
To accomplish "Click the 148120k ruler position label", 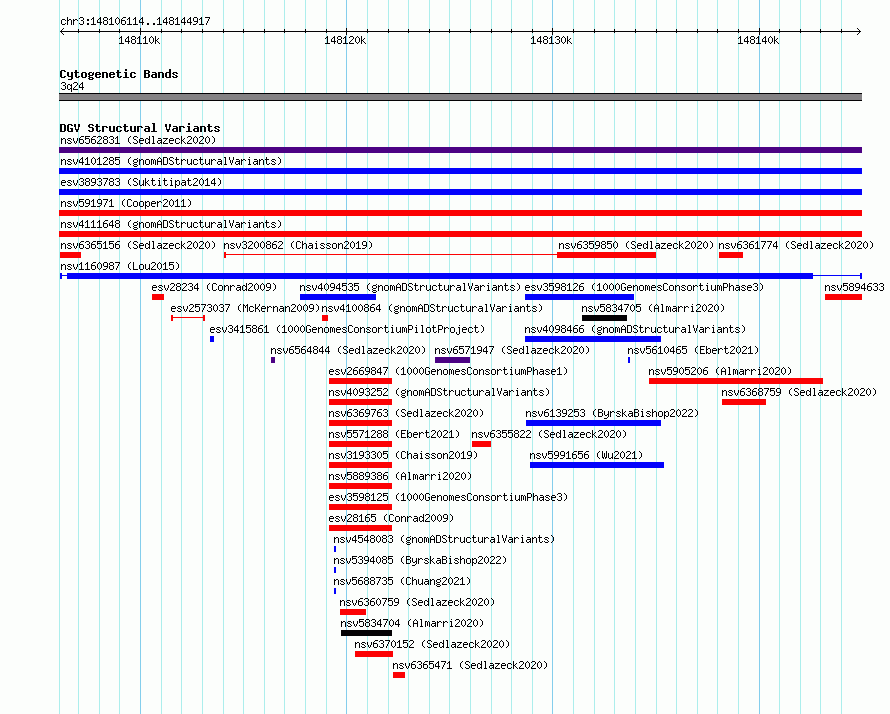I will (345, 40).
